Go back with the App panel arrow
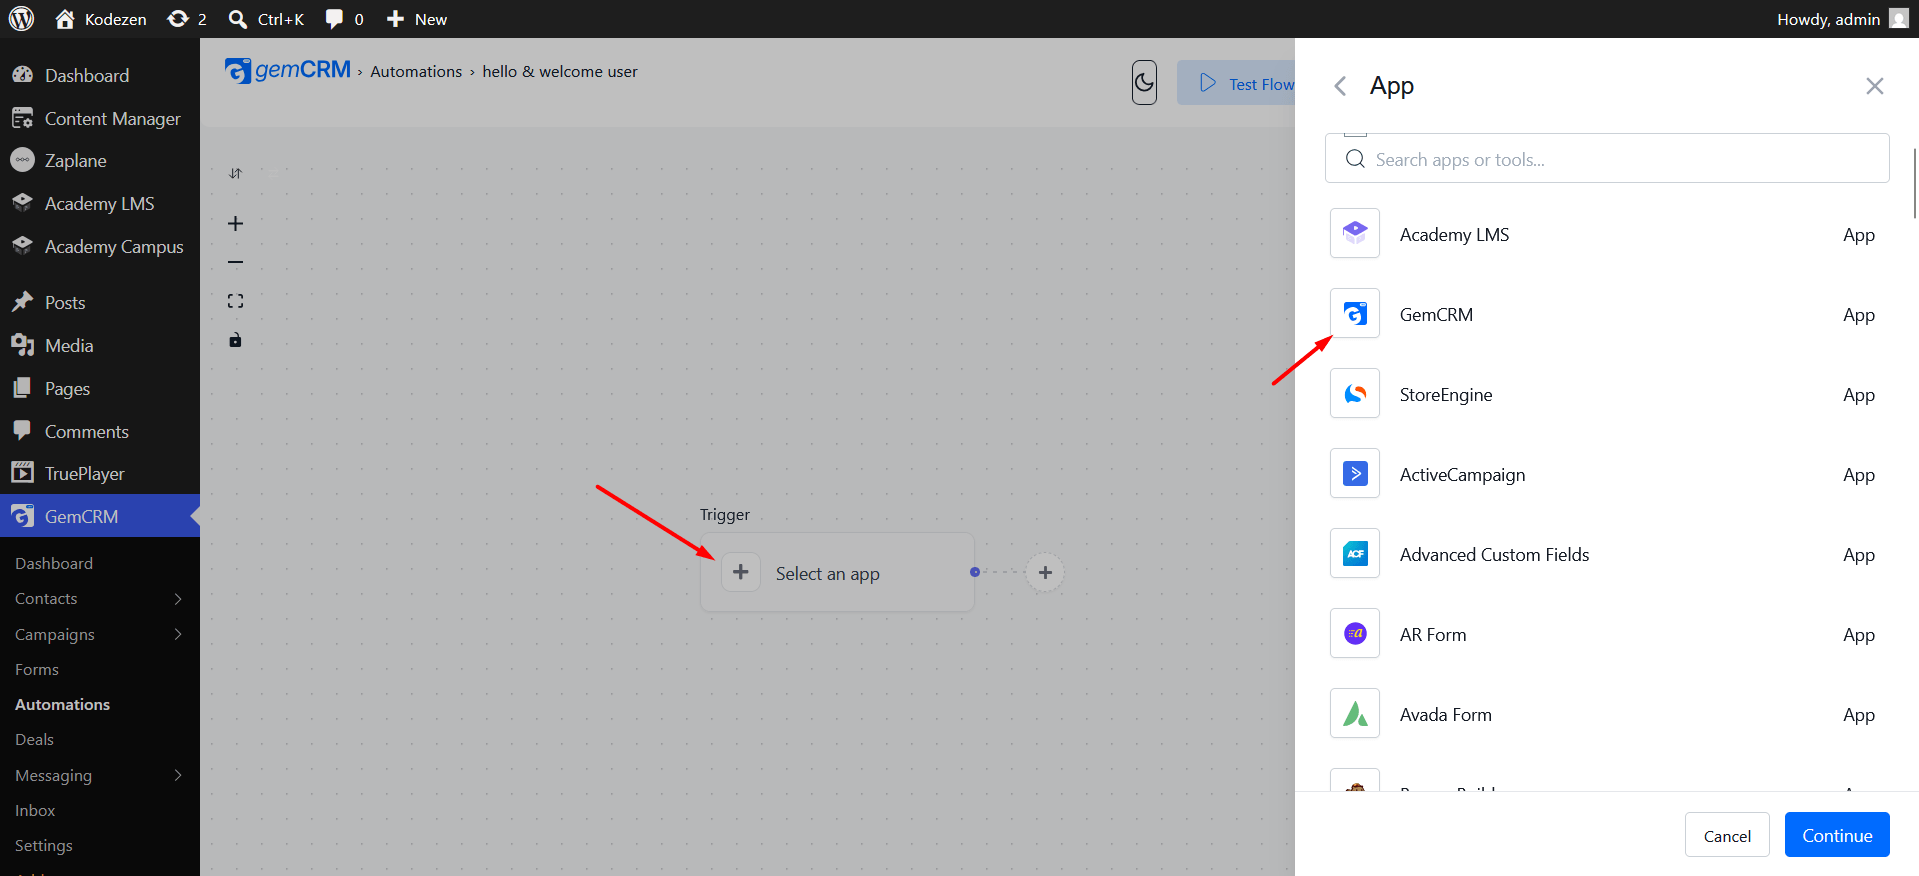 coord(1340,86)
